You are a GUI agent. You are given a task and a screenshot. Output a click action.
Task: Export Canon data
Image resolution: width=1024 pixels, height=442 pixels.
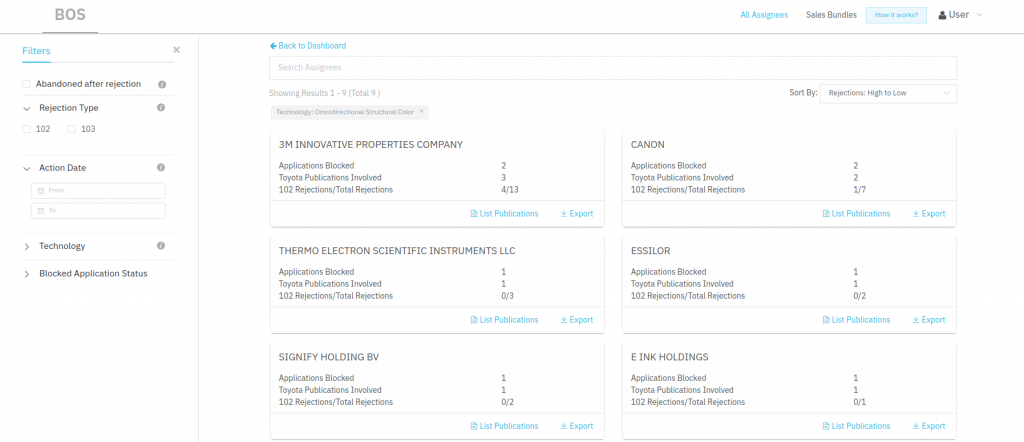(x=929, y=213)
